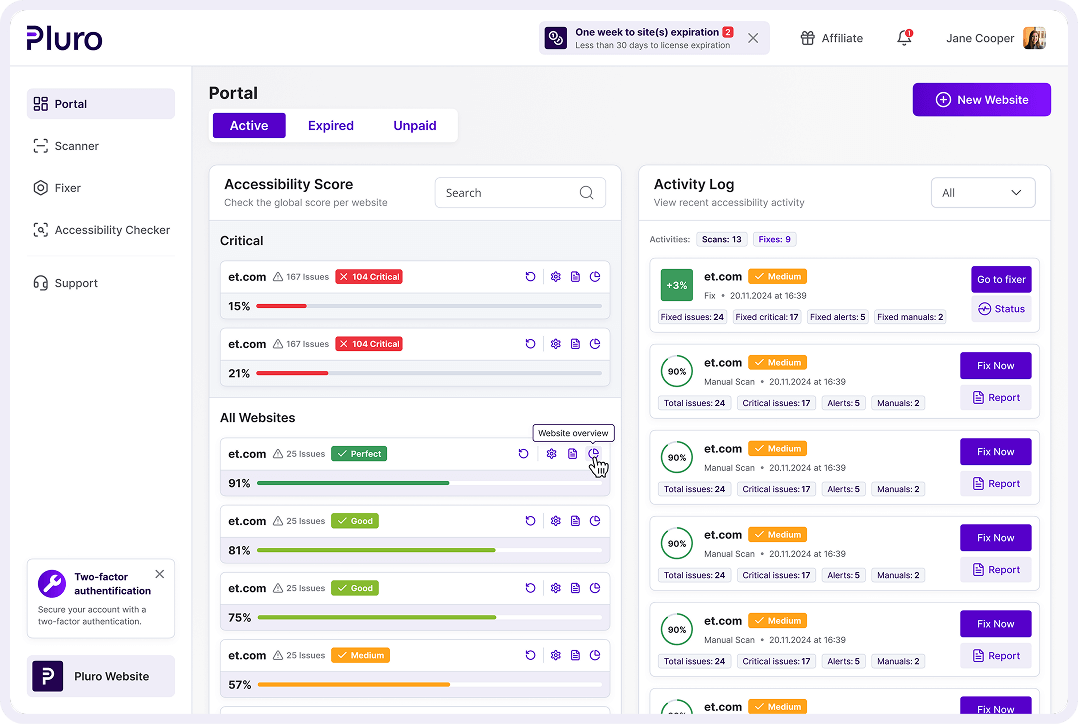Image resolution: width=1078 pixels, height=724 pixels.
Task: Click the rescan icon on the 15% critical site
Action: pyautogui.click(x=530, y=277)
